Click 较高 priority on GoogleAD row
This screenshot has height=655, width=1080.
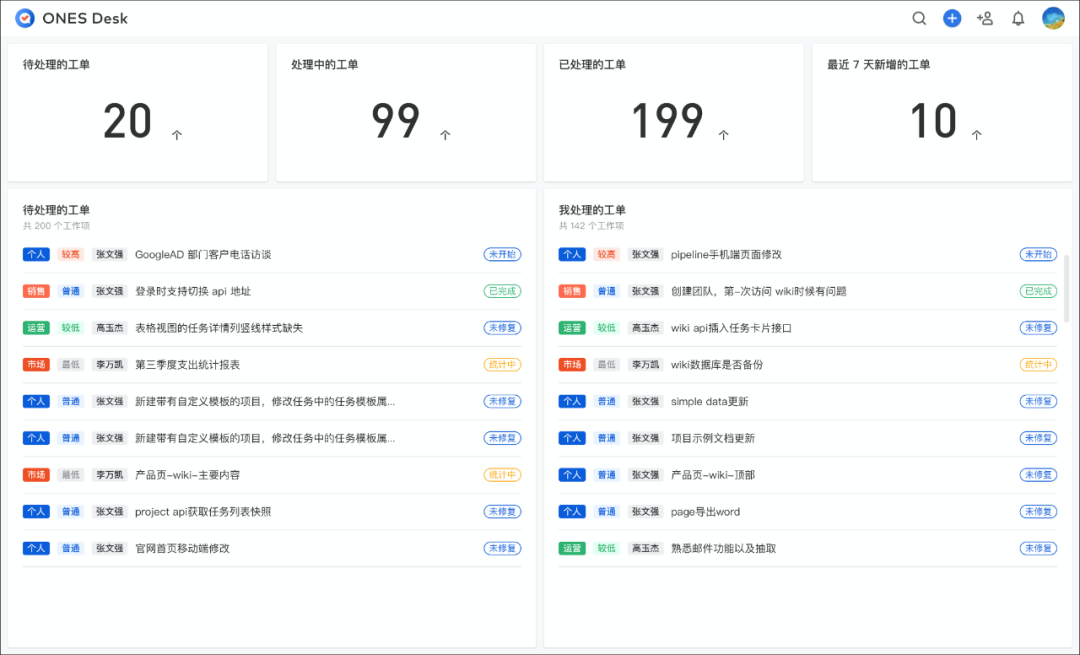click(70, 254)
